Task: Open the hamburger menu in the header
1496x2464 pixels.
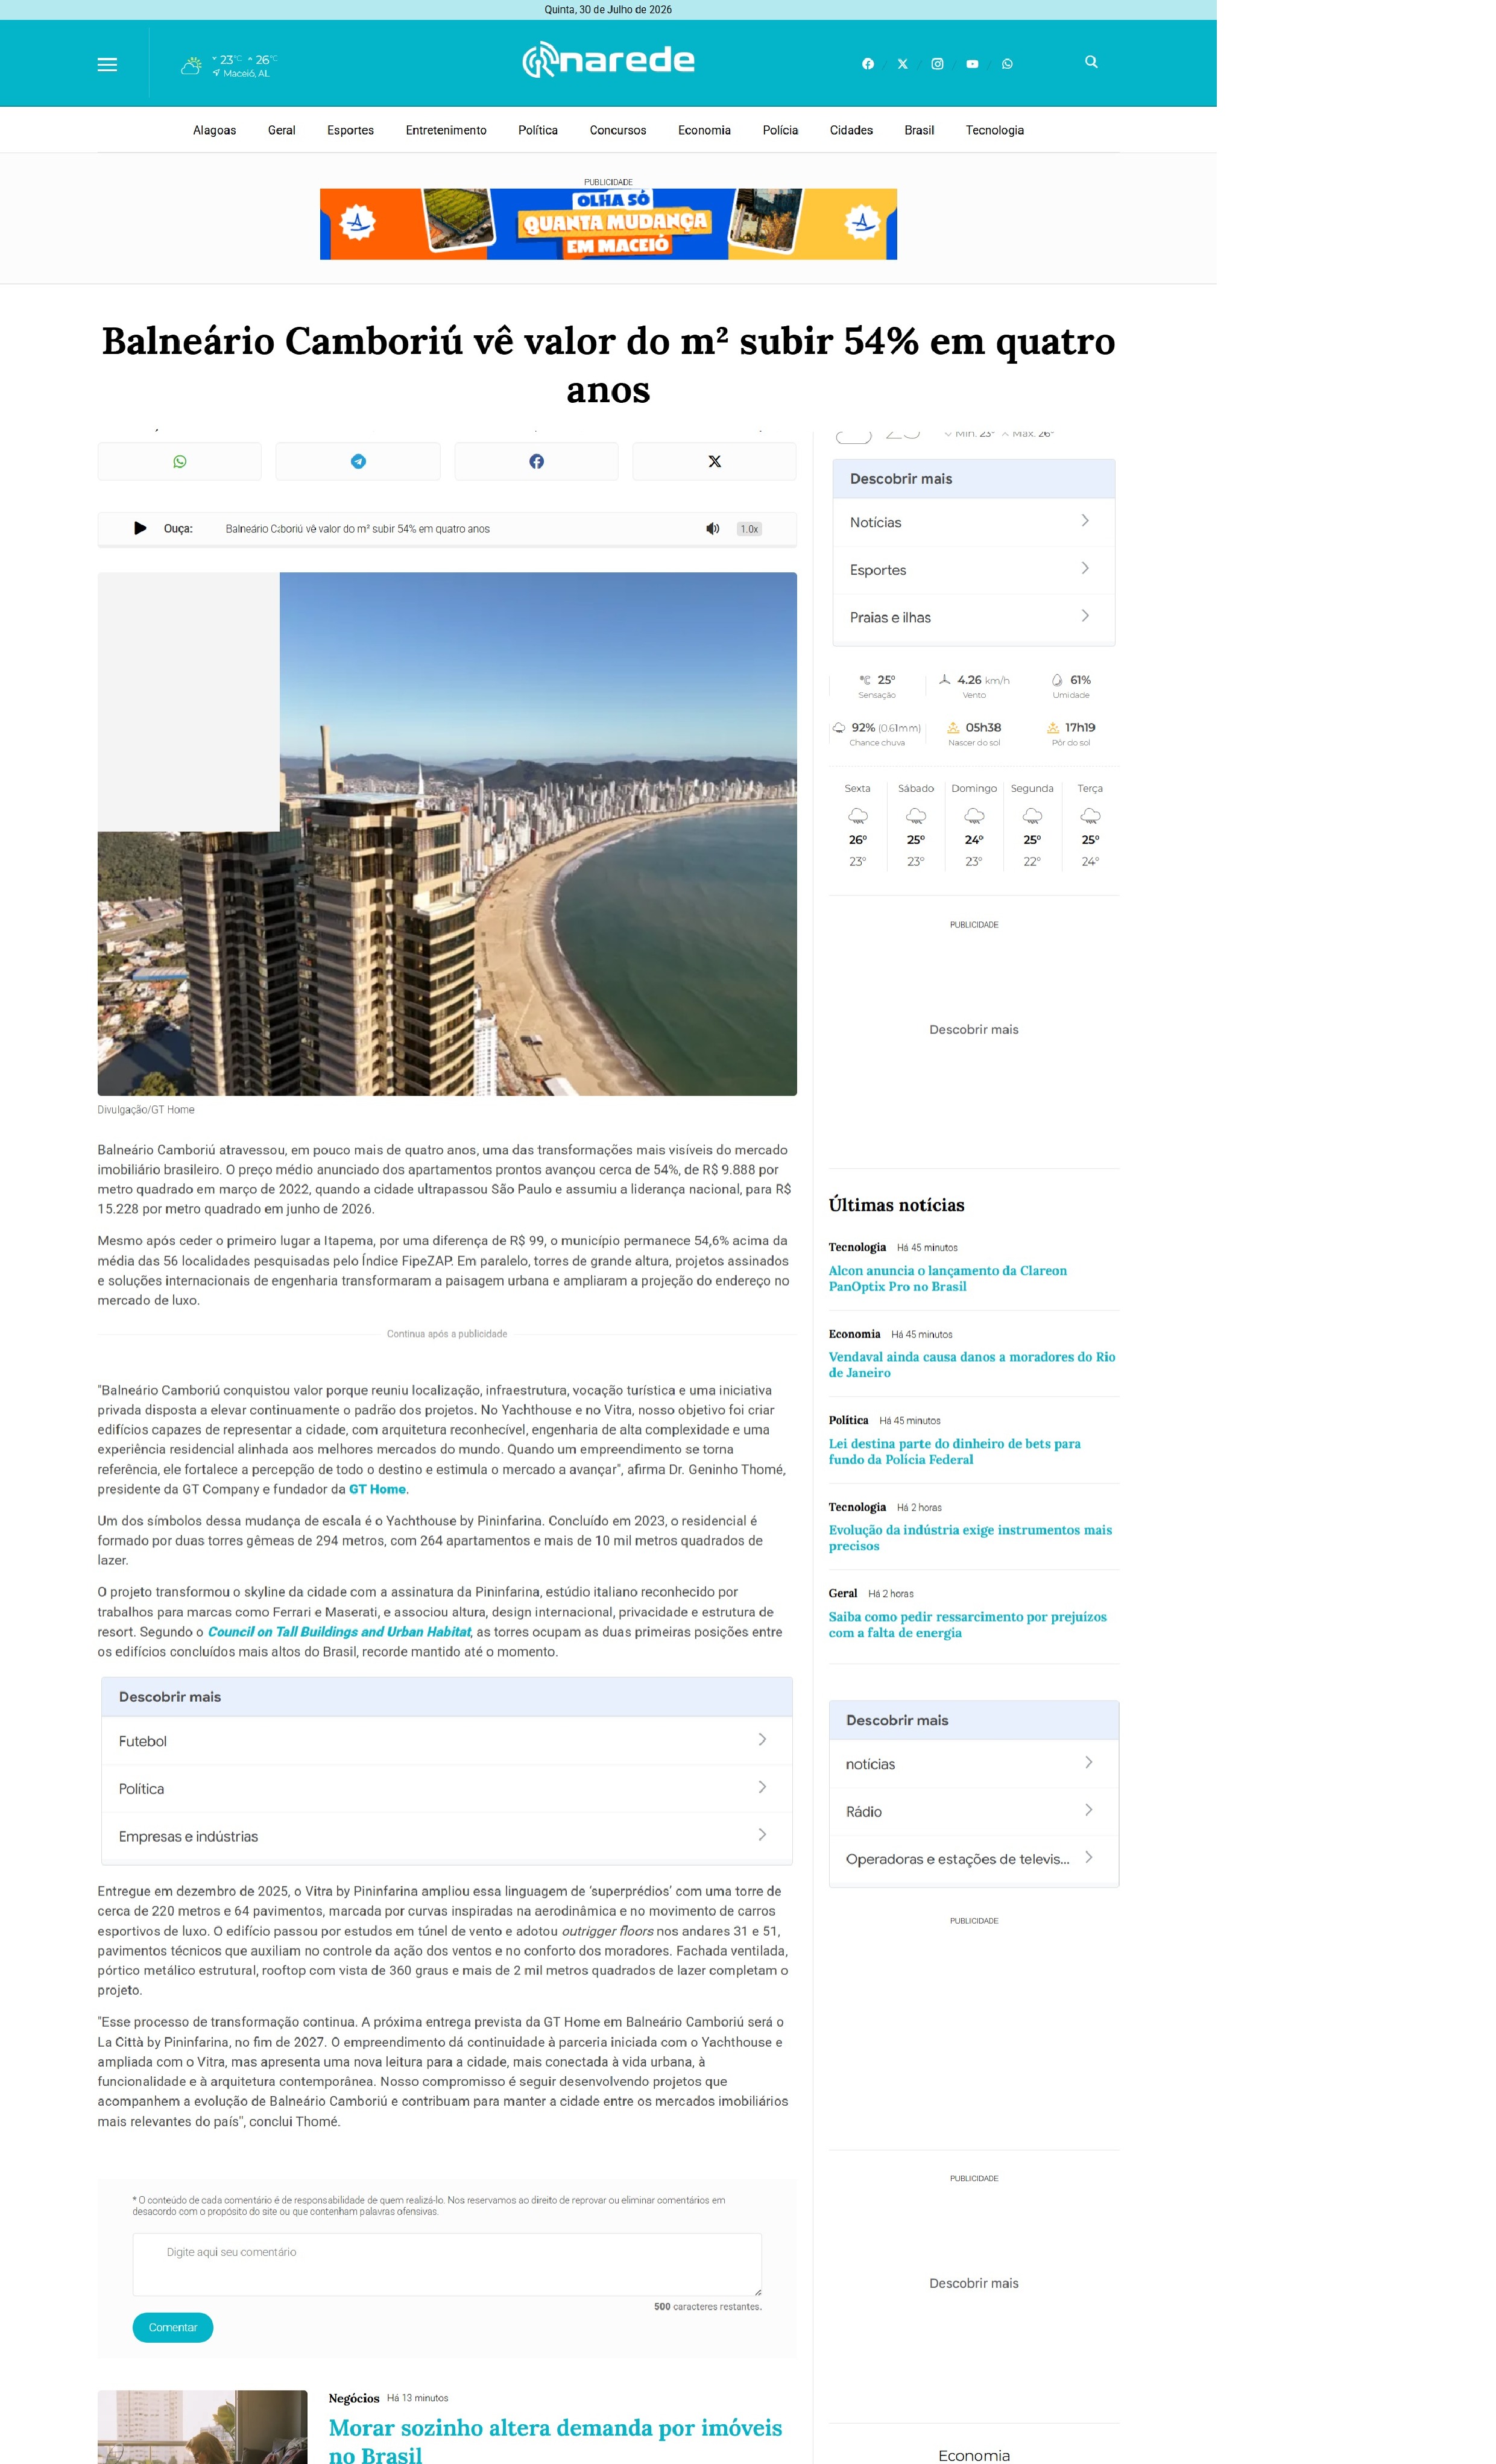Action: pos(107,64)
